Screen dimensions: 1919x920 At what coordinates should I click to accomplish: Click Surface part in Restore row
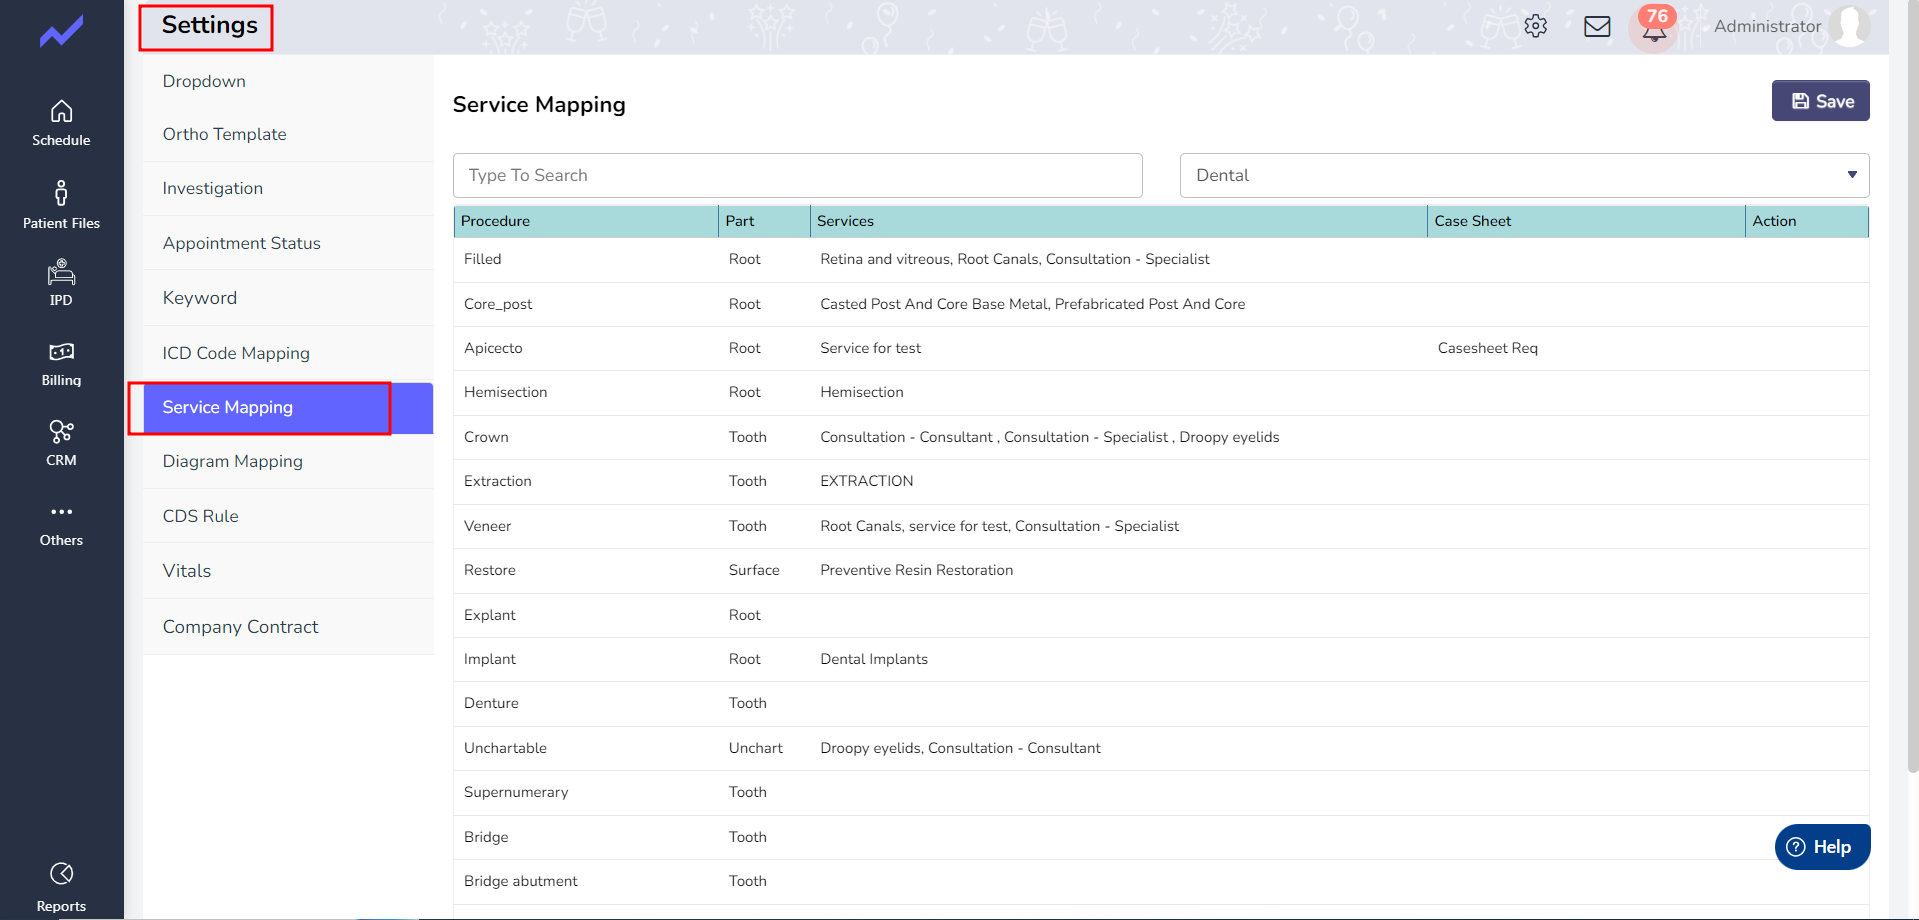[754, 570]
